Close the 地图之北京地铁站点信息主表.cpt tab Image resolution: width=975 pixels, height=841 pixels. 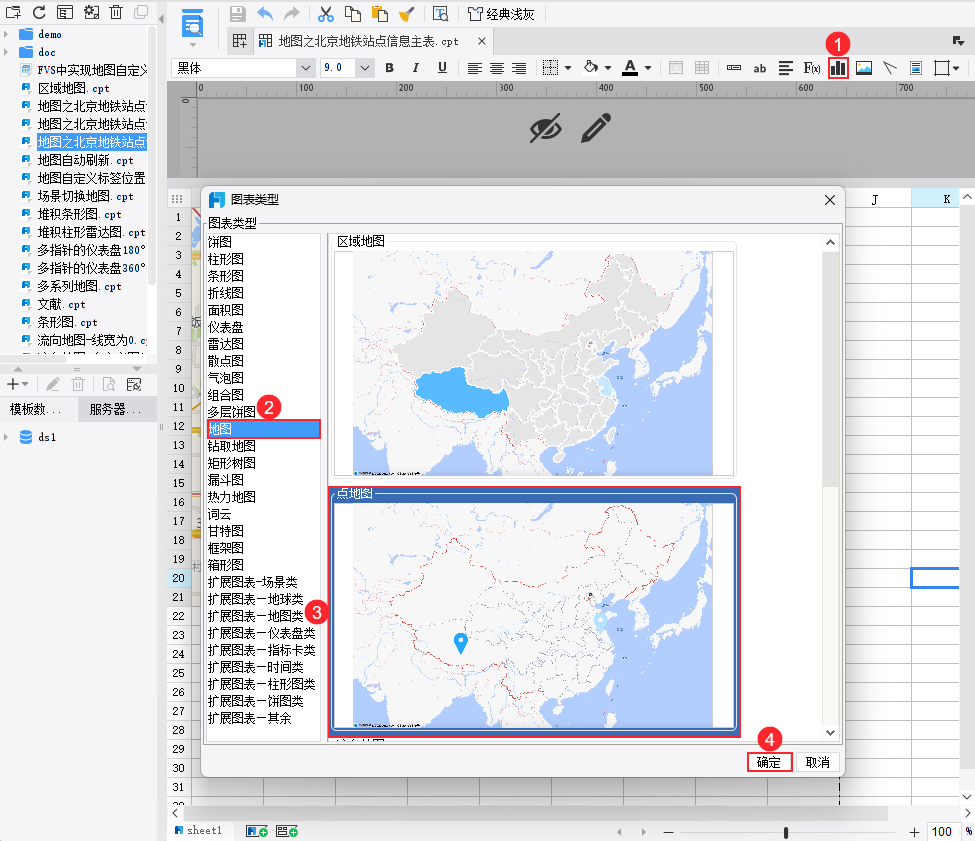[482, 41]
